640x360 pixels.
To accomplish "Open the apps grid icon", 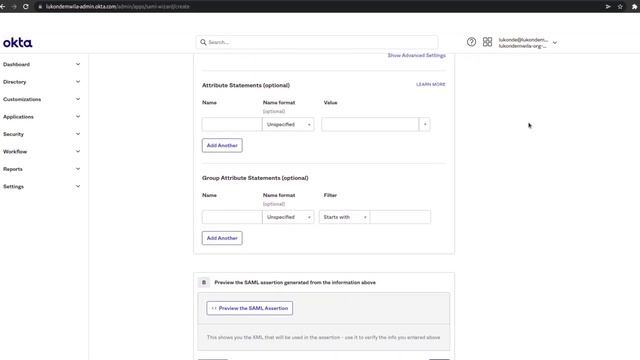I will [x=487, y=42].
